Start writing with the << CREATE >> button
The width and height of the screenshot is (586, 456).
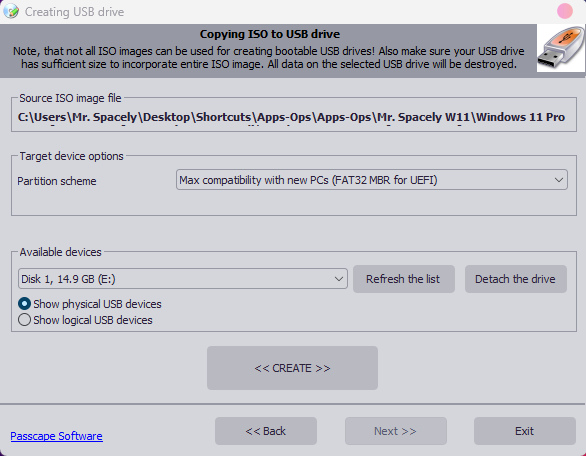[292, 368]
